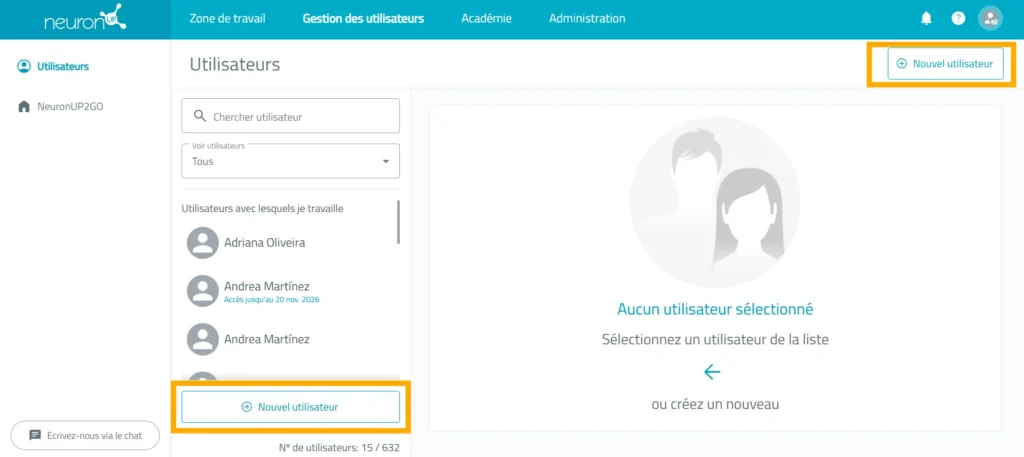The height and width of the screenshot is (457, 1024).
Task: Click the user list scrollbar
Action: 398,222
